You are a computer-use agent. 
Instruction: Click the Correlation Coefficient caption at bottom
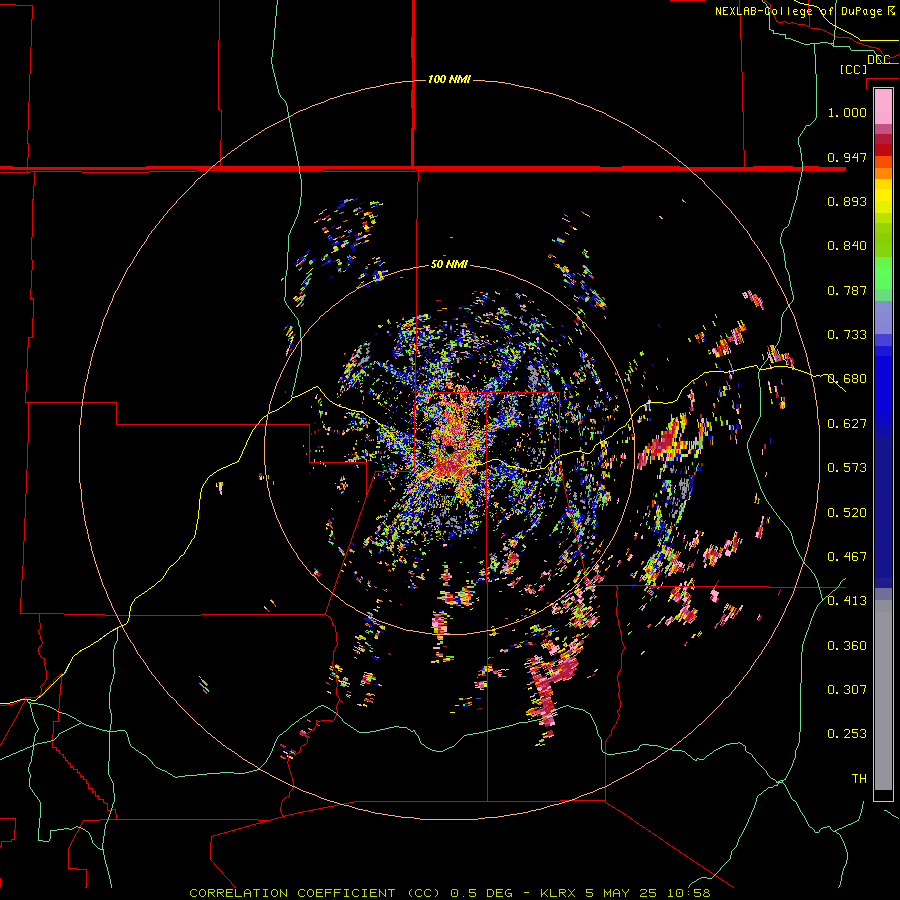450,893
